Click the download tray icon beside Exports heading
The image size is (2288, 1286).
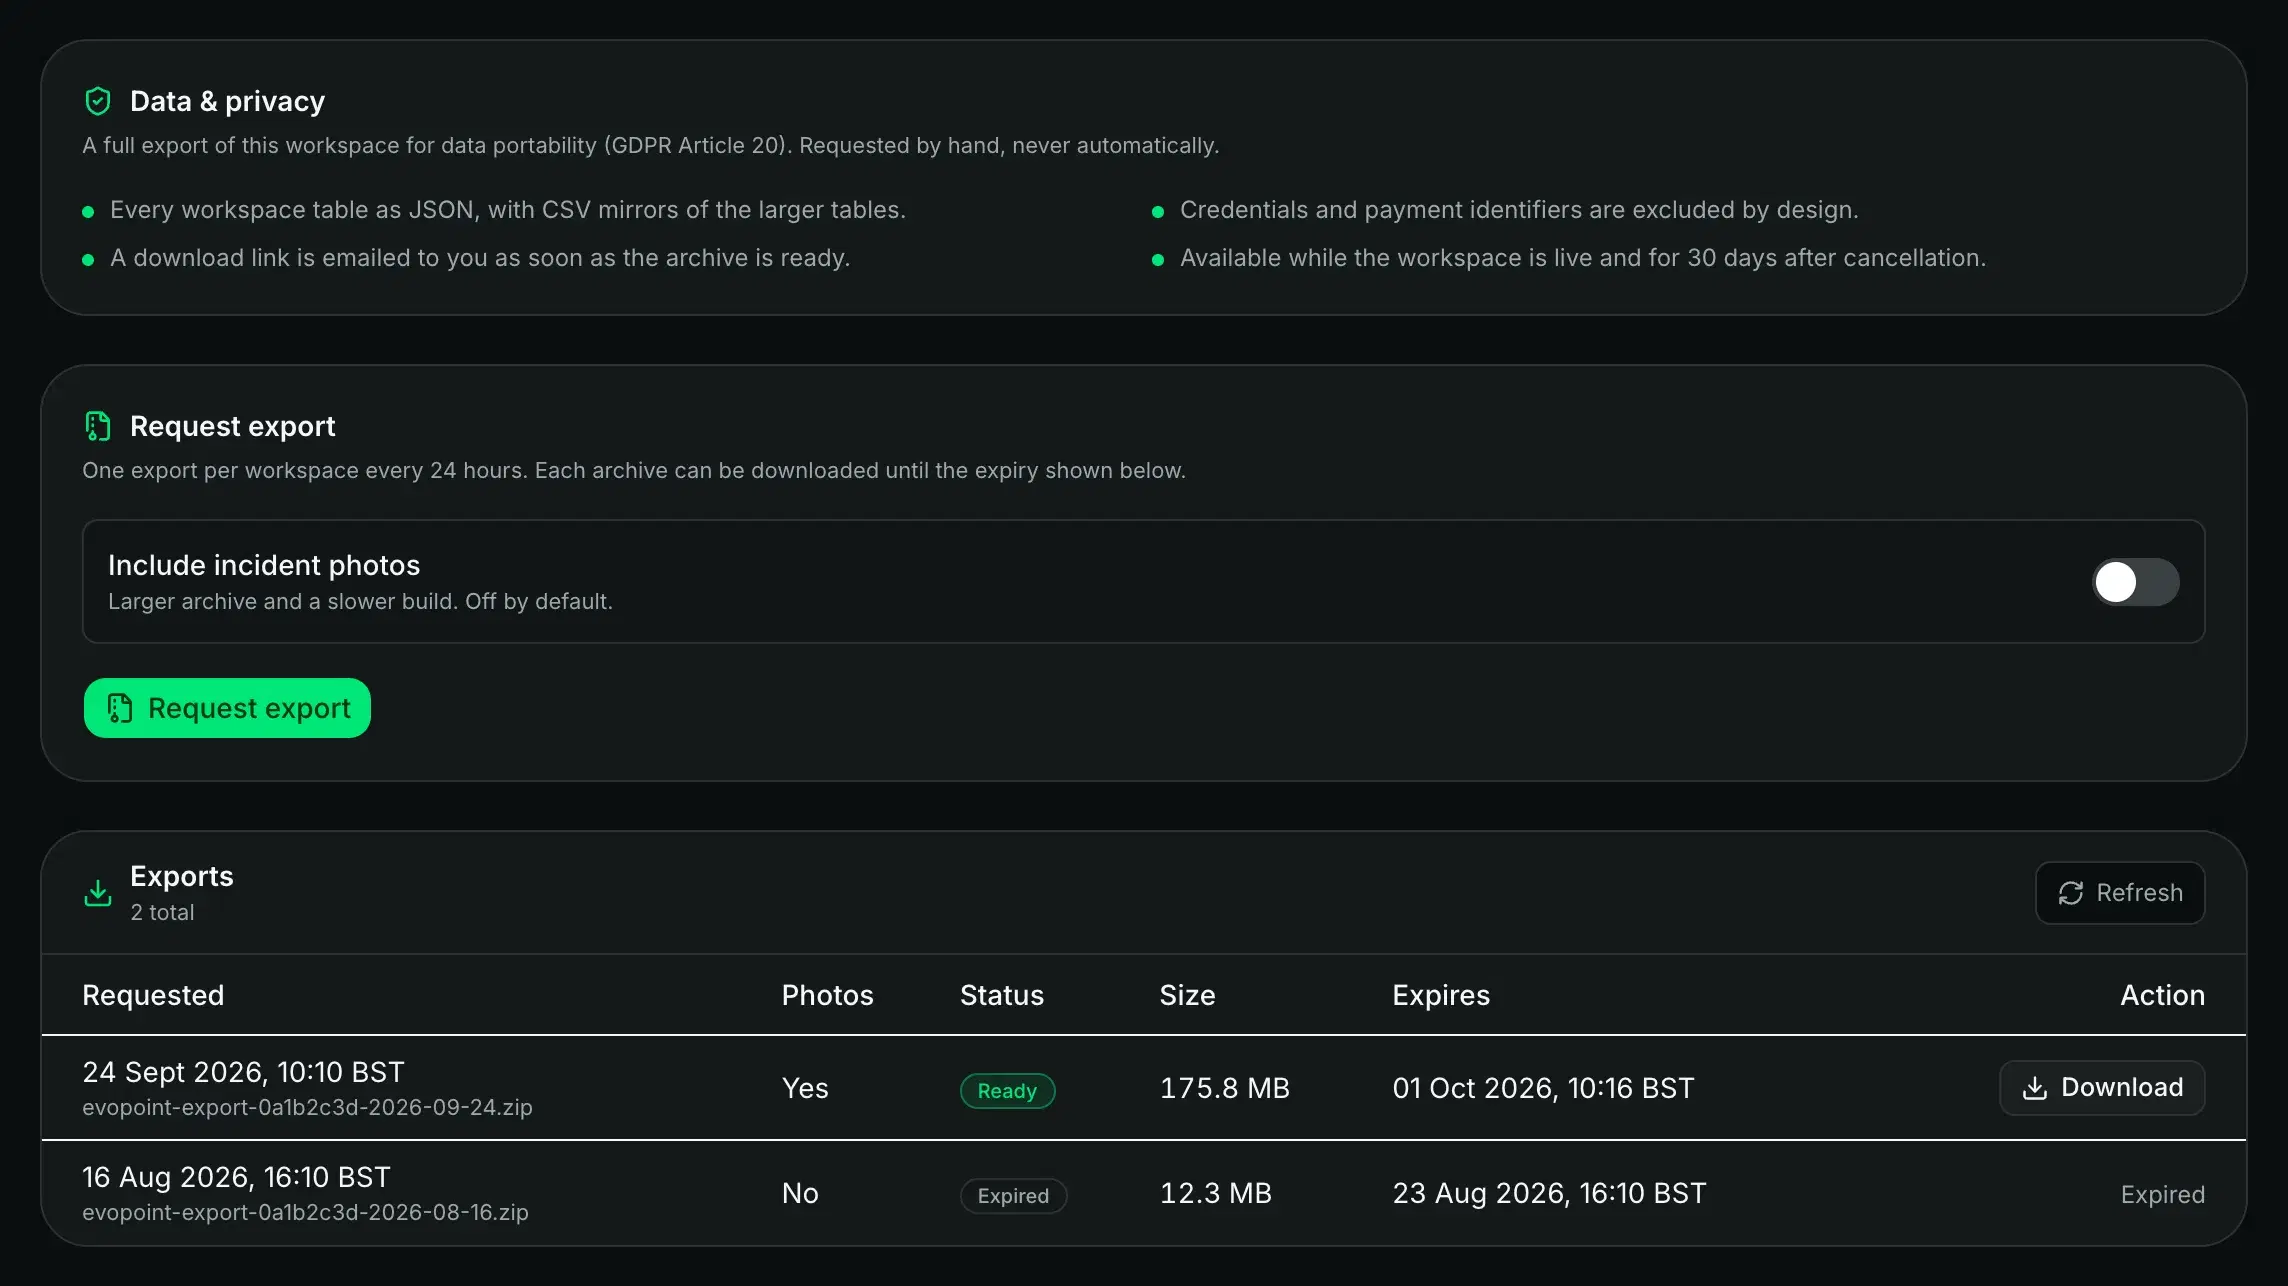tap(98, 893)
